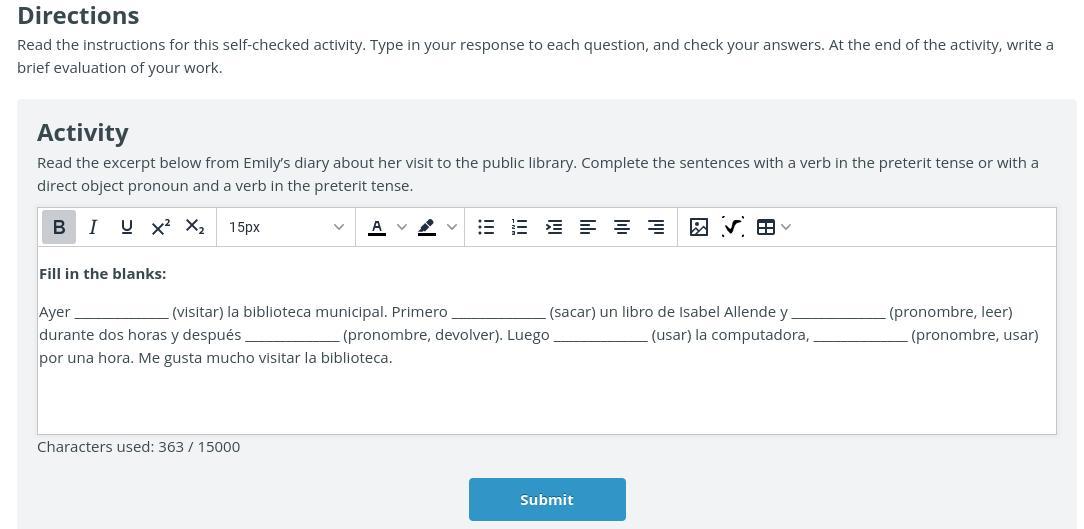This screenshot has width=1084, height=529.
Task: Apply subscript formatting
Action: [195, 227]
